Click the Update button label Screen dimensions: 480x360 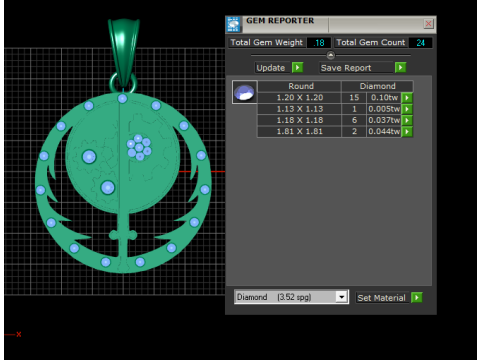[271, 68]
